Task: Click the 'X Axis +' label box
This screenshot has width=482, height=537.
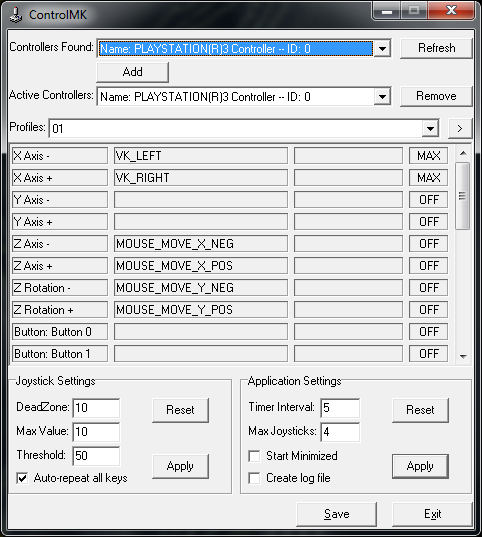Action: 60,178
